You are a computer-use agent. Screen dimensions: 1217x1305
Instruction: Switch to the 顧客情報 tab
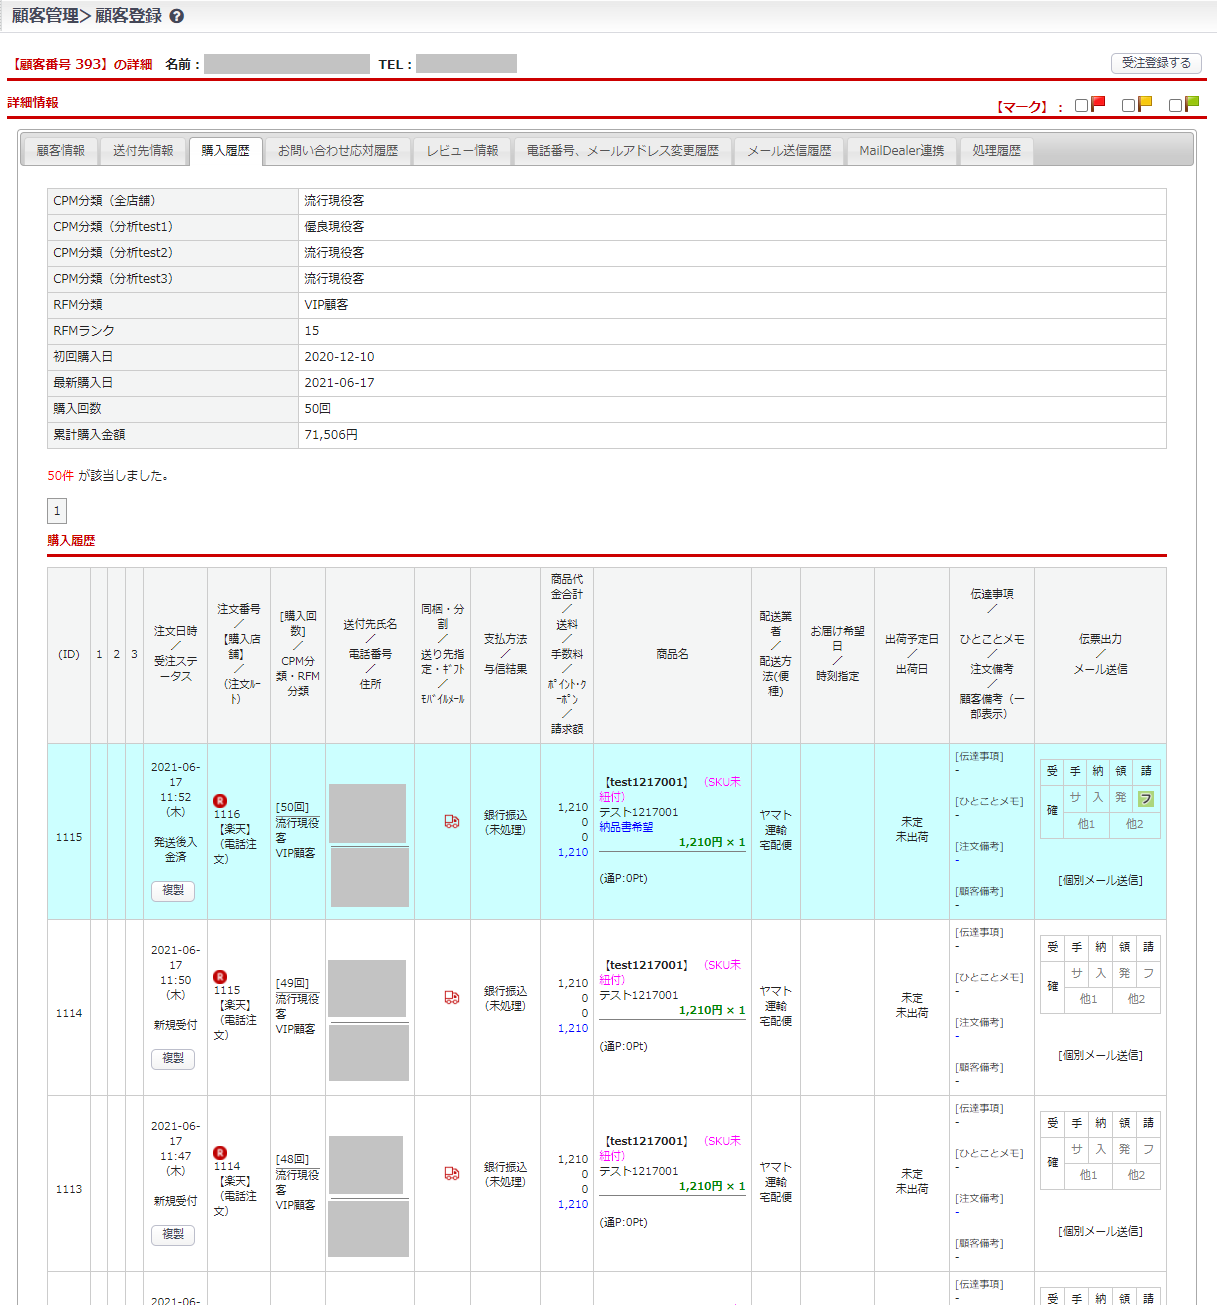coord(61,151)
